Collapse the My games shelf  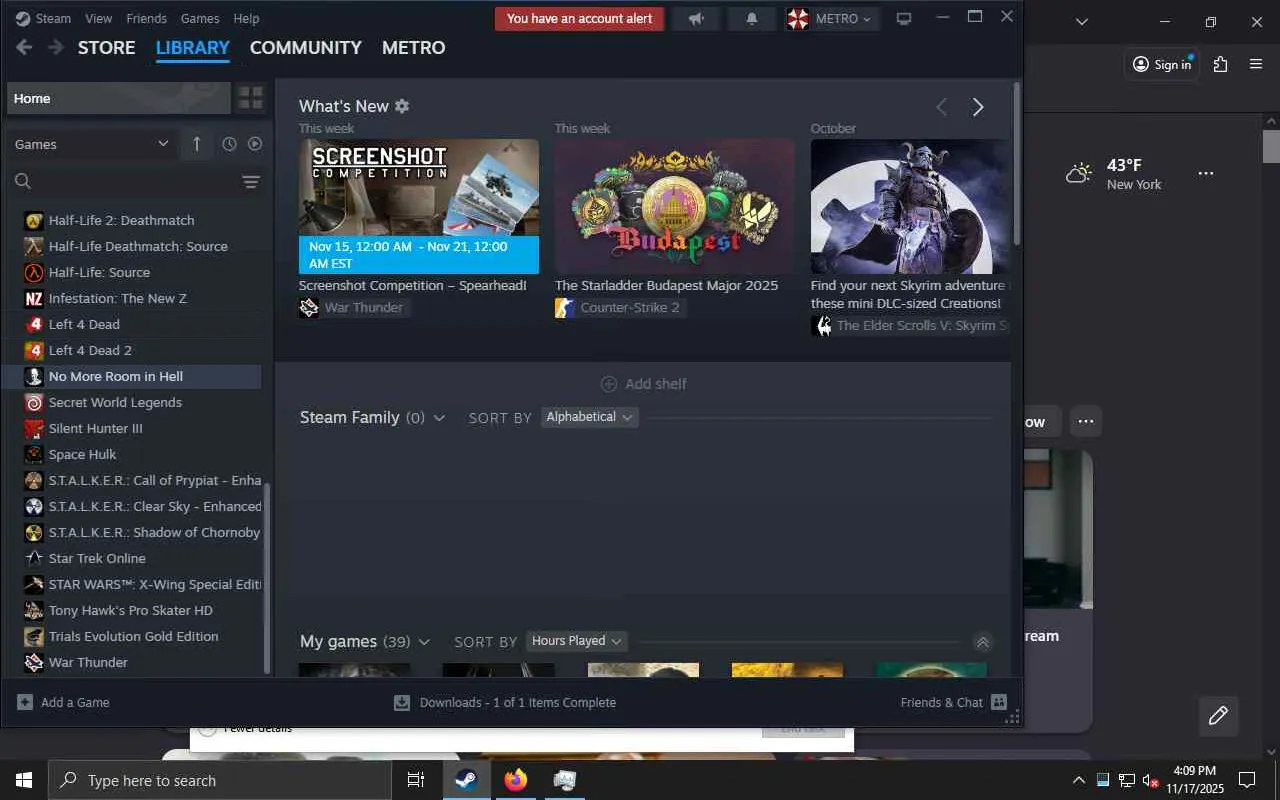click(982, 642)
